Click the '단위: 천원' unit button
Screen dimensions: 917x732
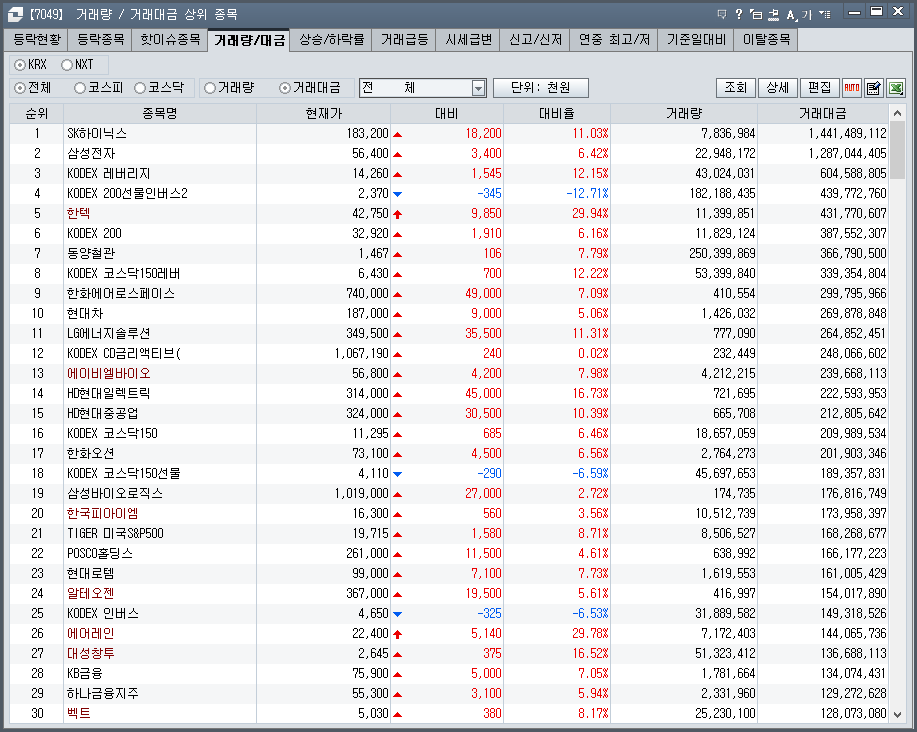coord(540,88)
